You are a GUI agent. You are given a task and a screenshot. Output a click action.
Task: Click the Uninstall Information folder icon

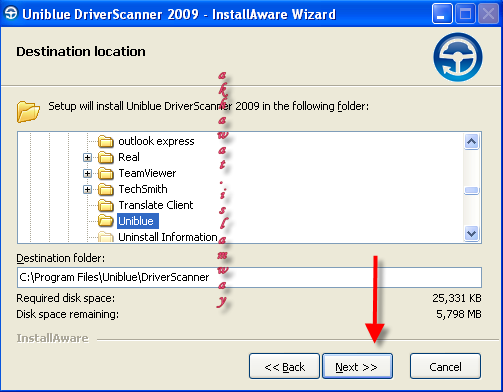click(x=106, y=237)
